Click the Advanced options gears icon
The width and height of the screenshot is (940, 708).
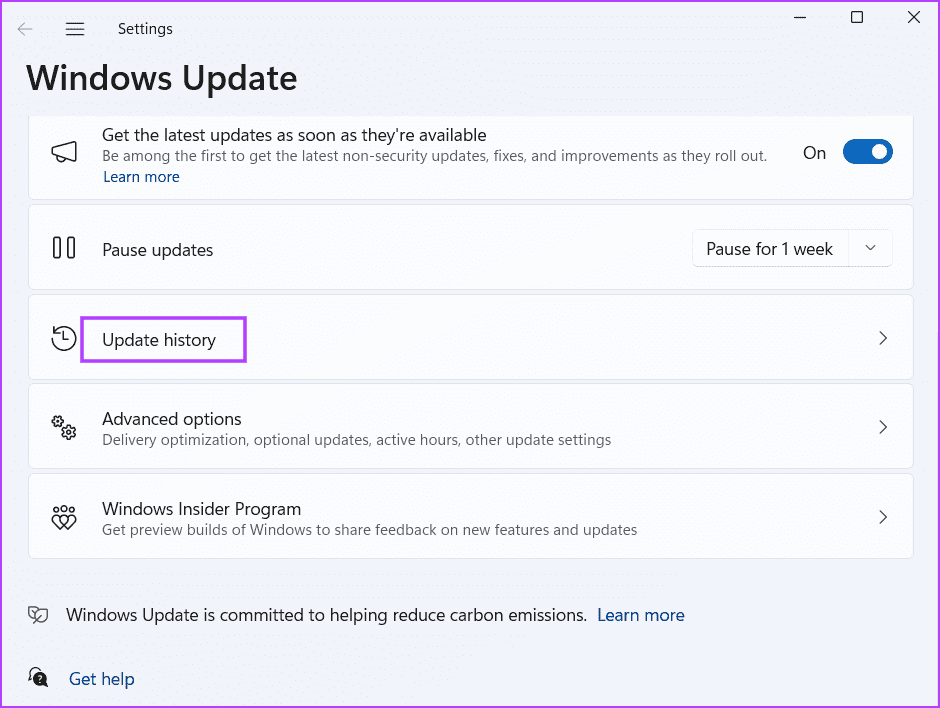pyautogui.click(x=64, y=427)
